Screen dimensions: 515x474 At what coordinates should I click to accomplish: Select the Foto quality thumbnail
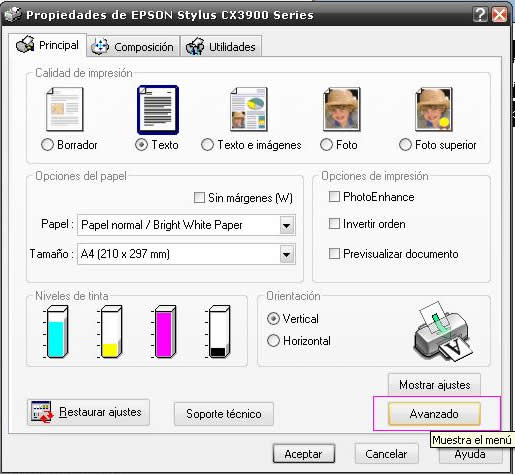coord(342,109)
